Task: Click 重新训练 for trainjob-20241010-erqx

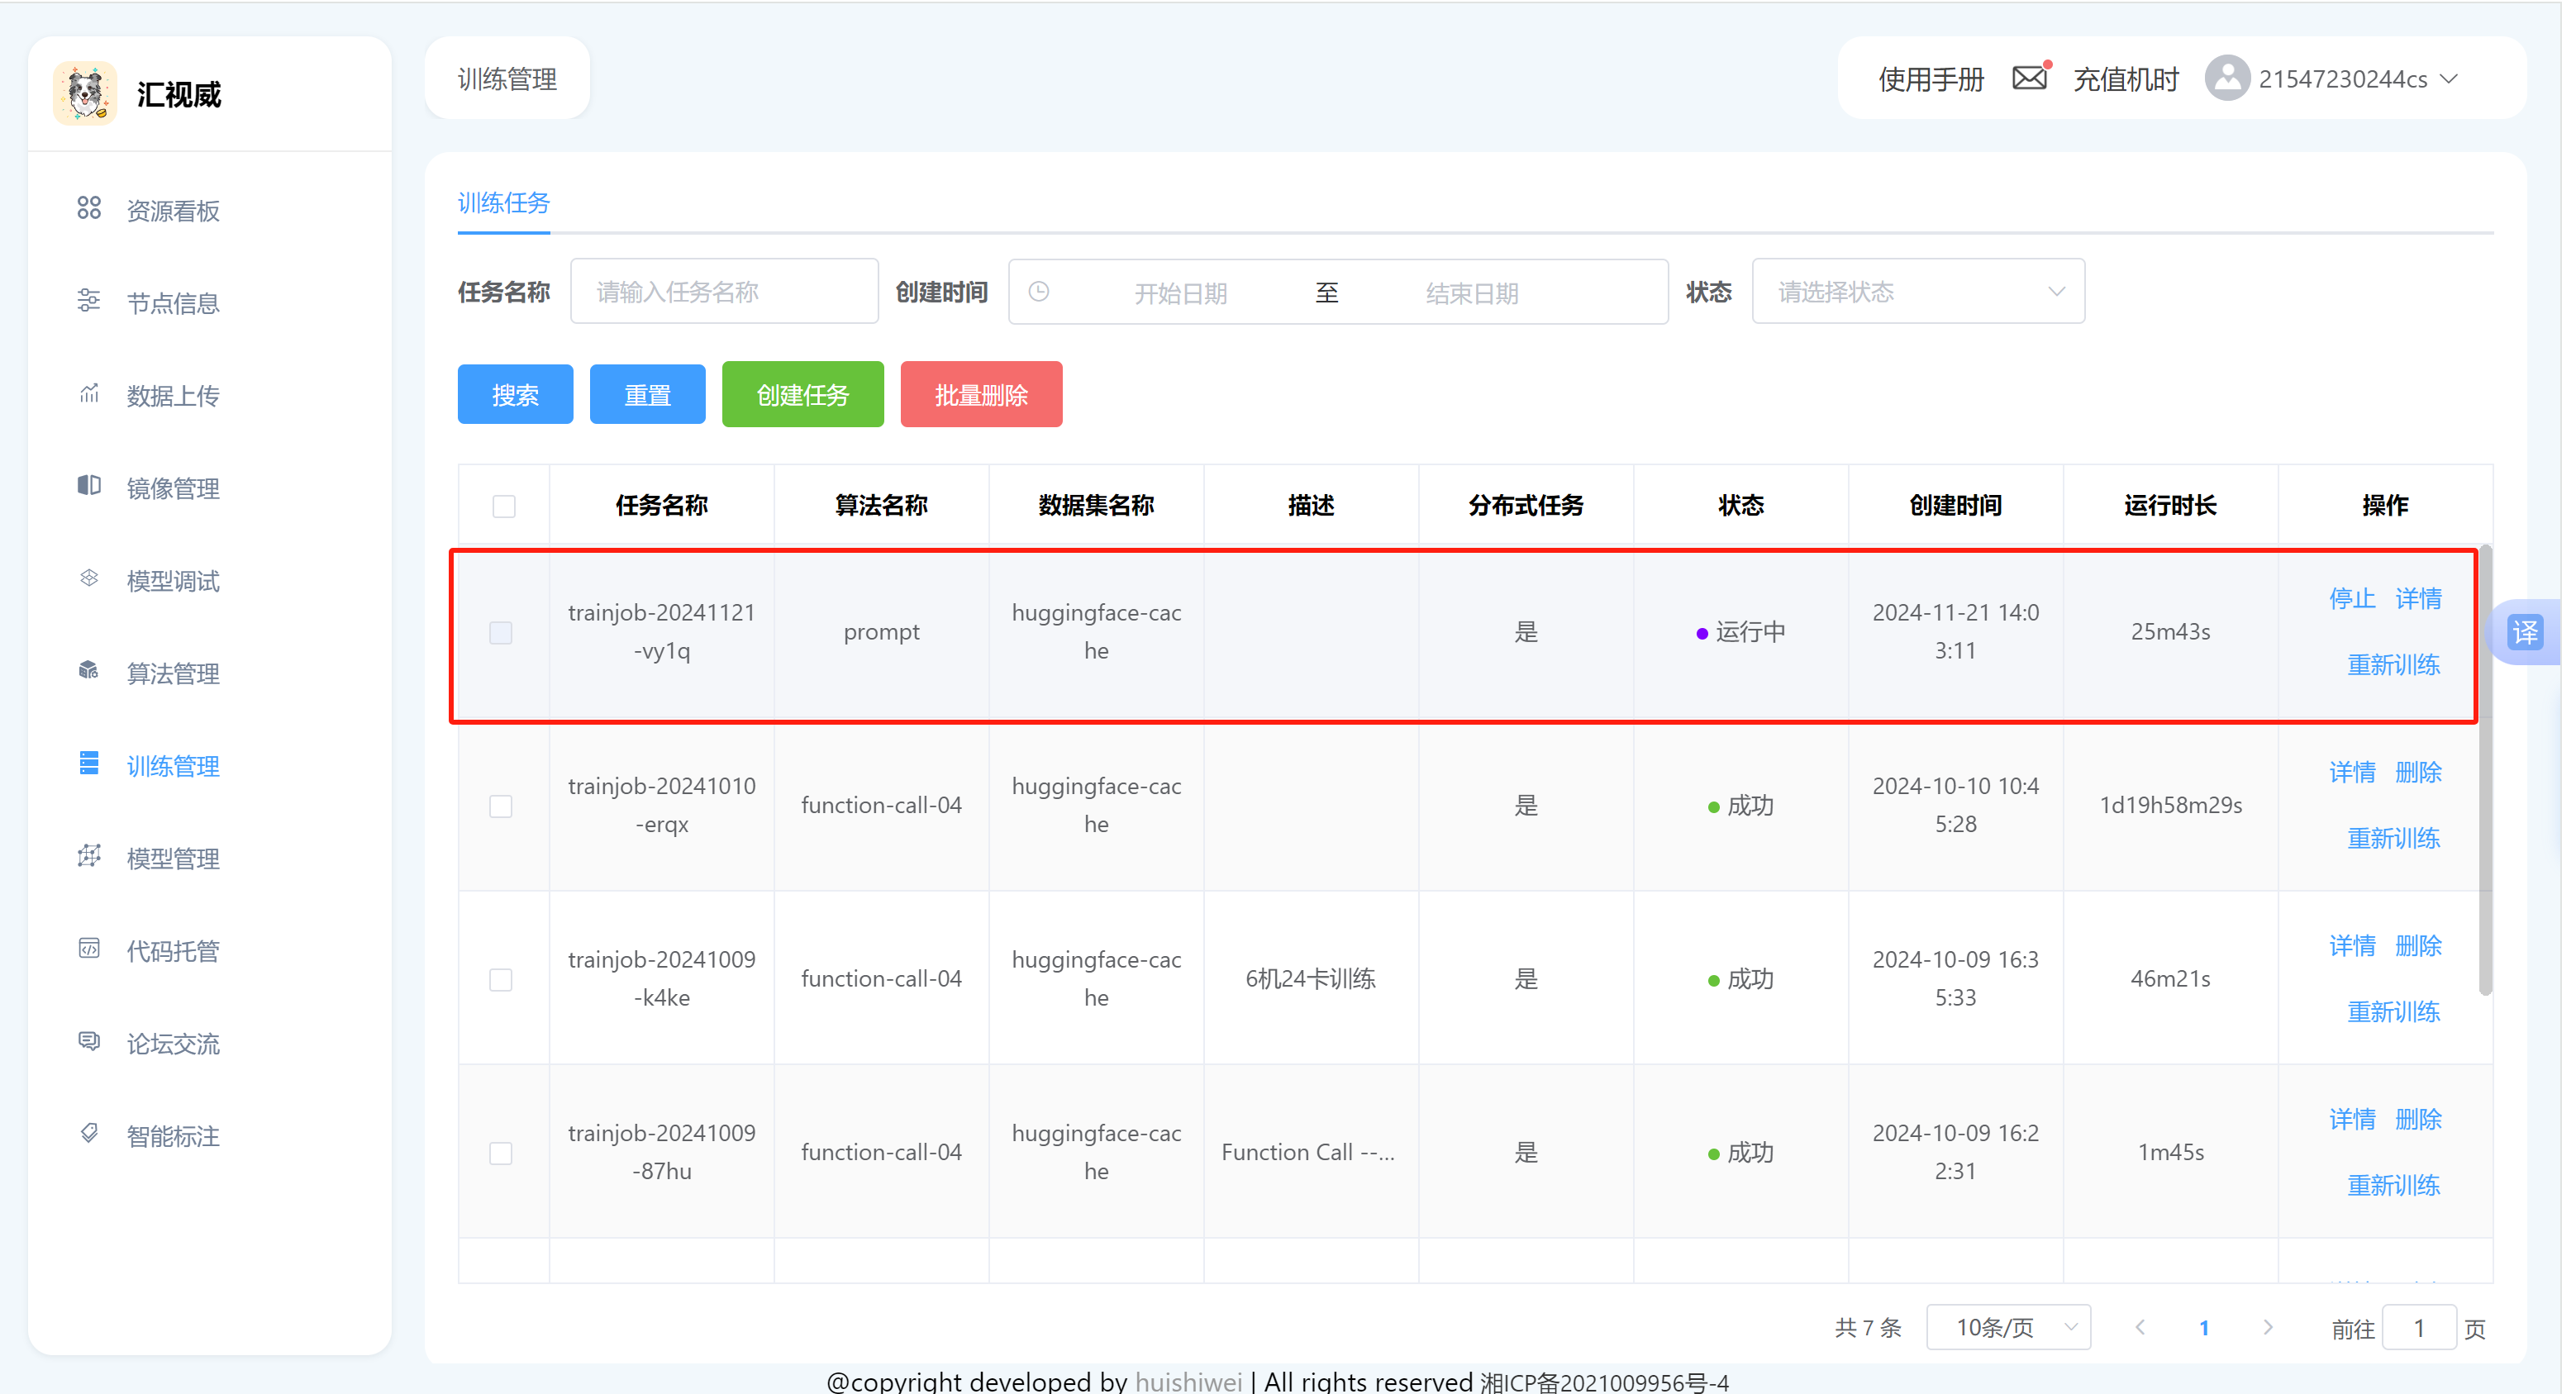Action: 2394,838
